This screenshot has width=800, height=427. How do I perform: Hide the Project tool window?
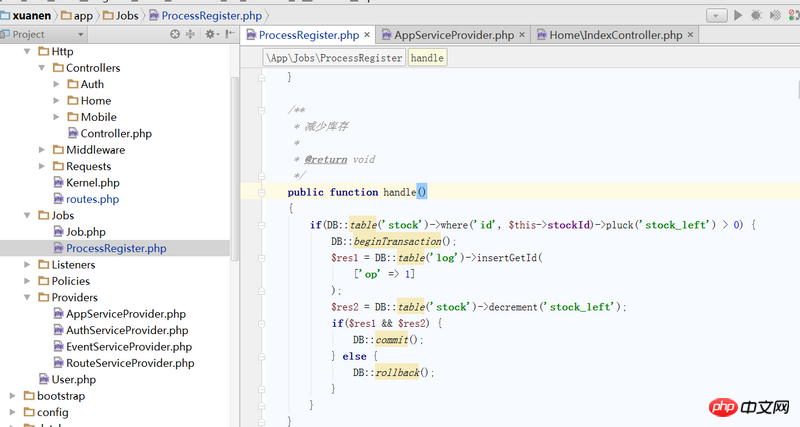click(228, 34)
